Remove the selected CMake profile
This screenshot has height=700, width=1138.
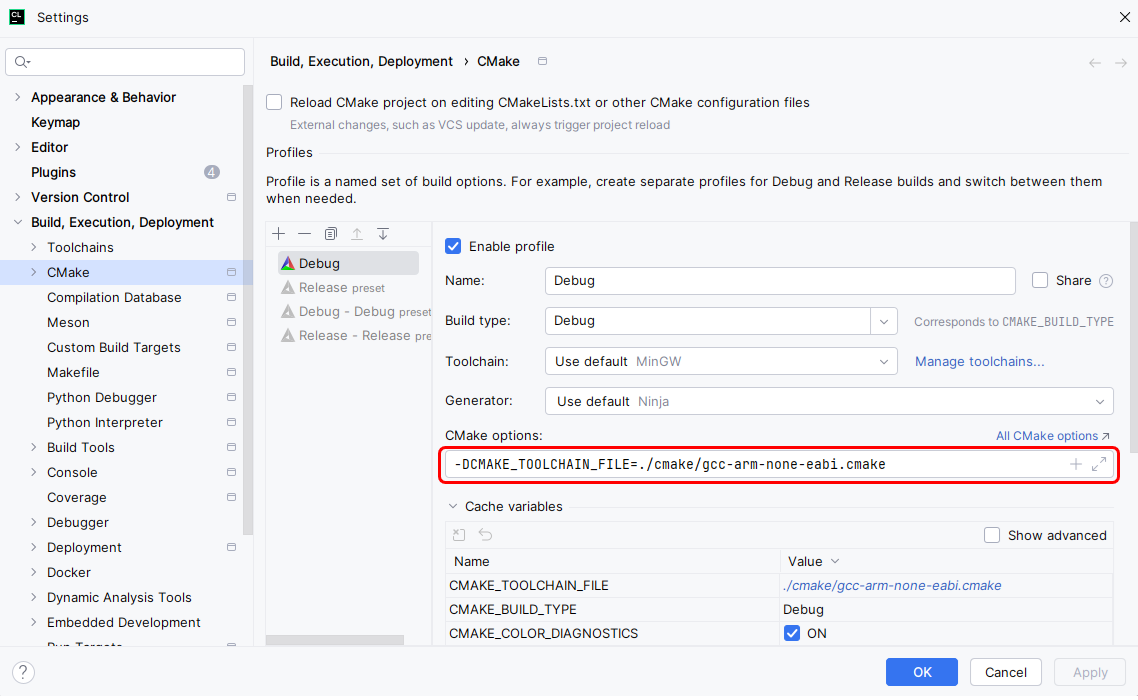pyautogui.click(x=305, y=234)
